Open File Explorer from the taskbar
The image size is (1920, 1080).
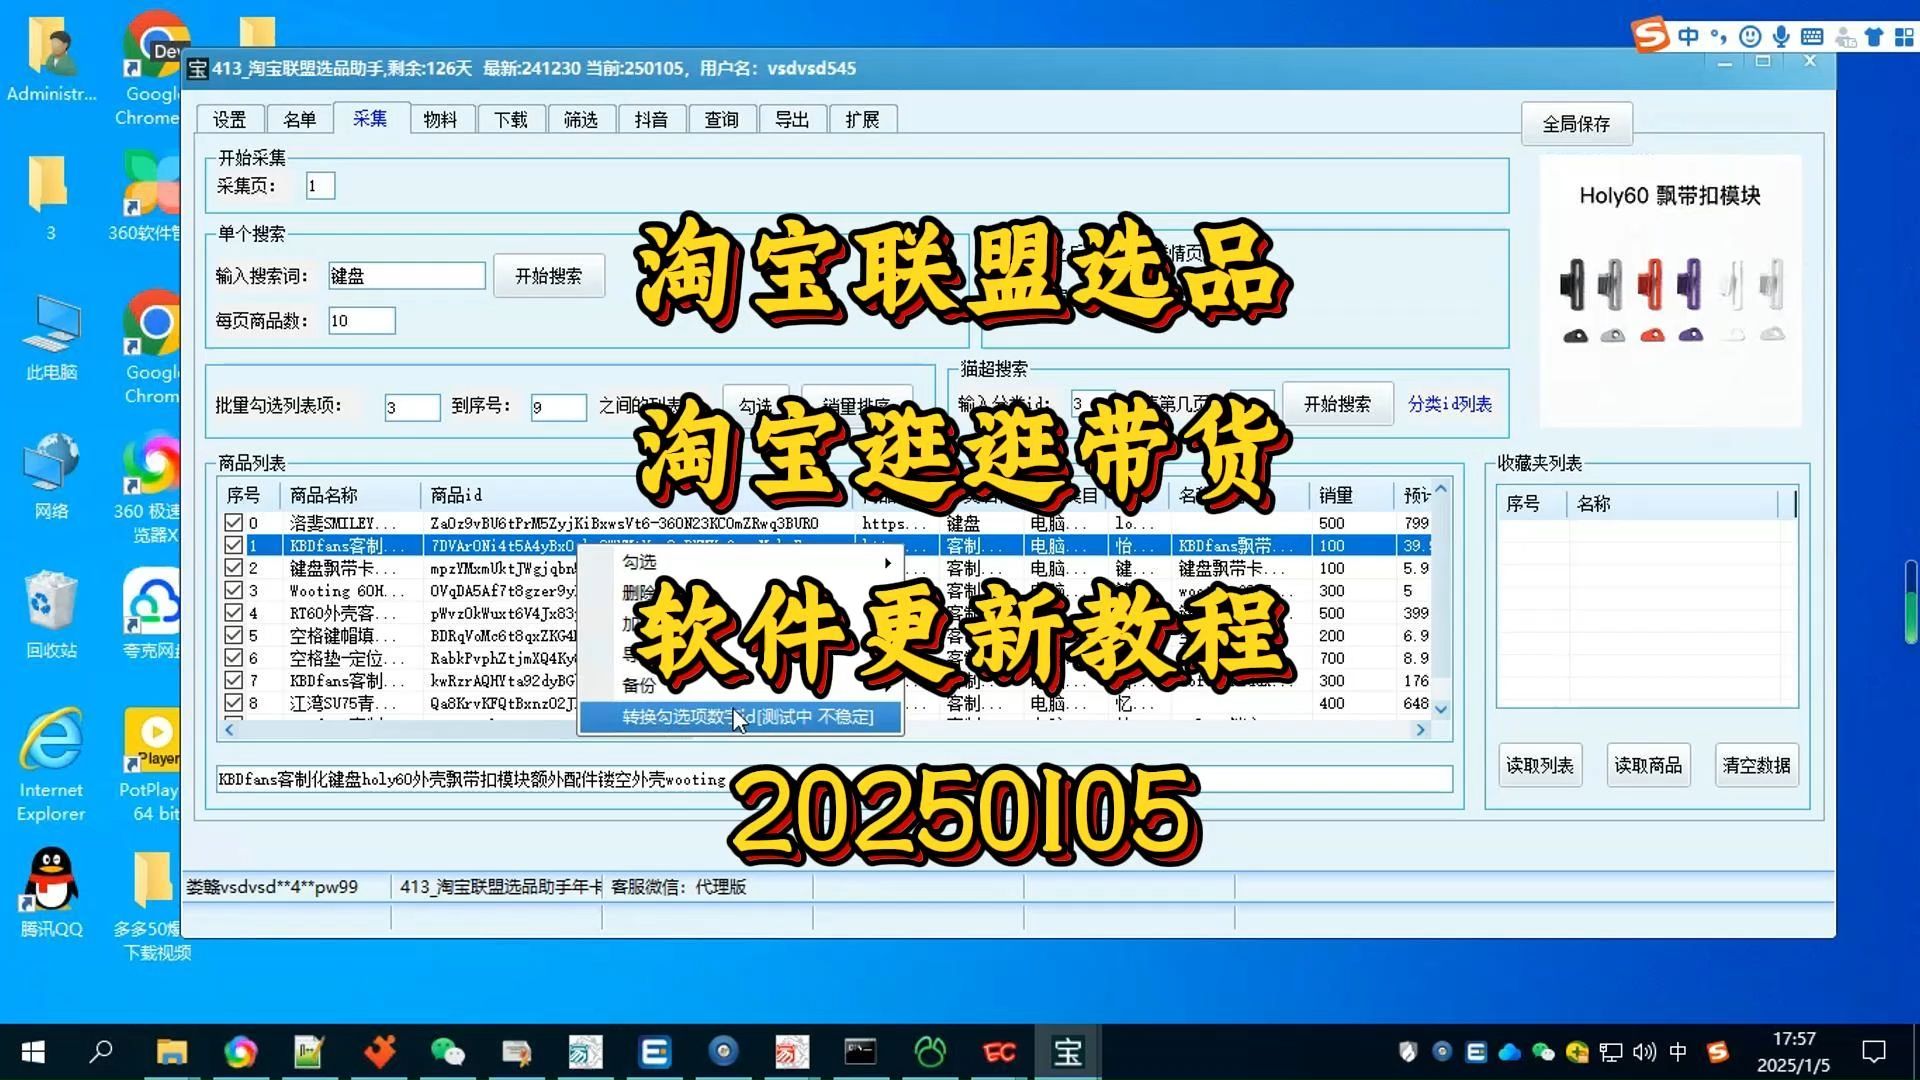[172, 1052]
